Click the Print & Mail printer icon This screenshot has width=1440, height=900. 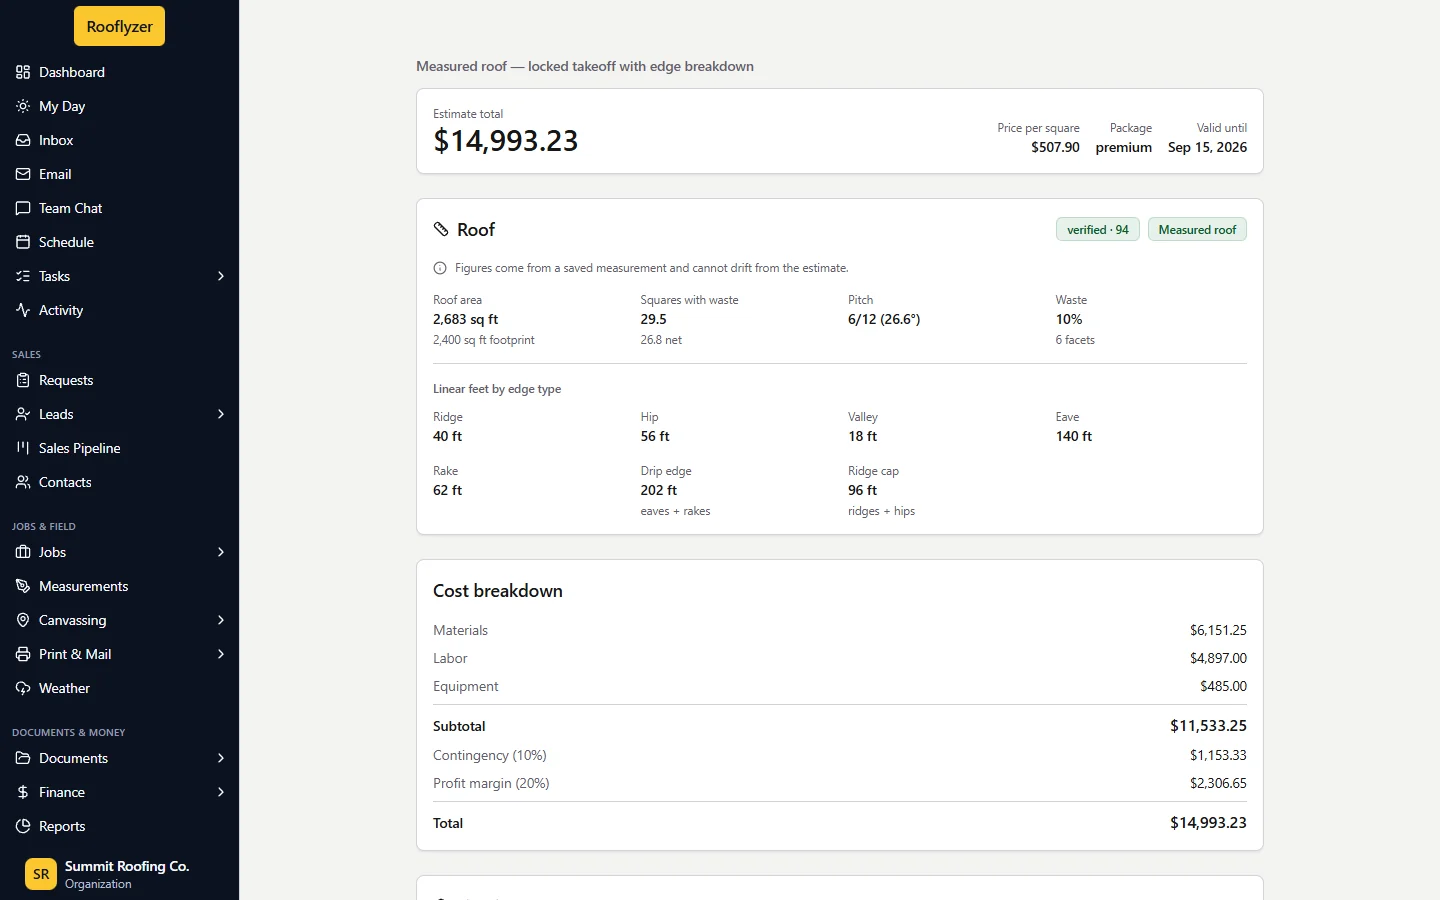23,654
